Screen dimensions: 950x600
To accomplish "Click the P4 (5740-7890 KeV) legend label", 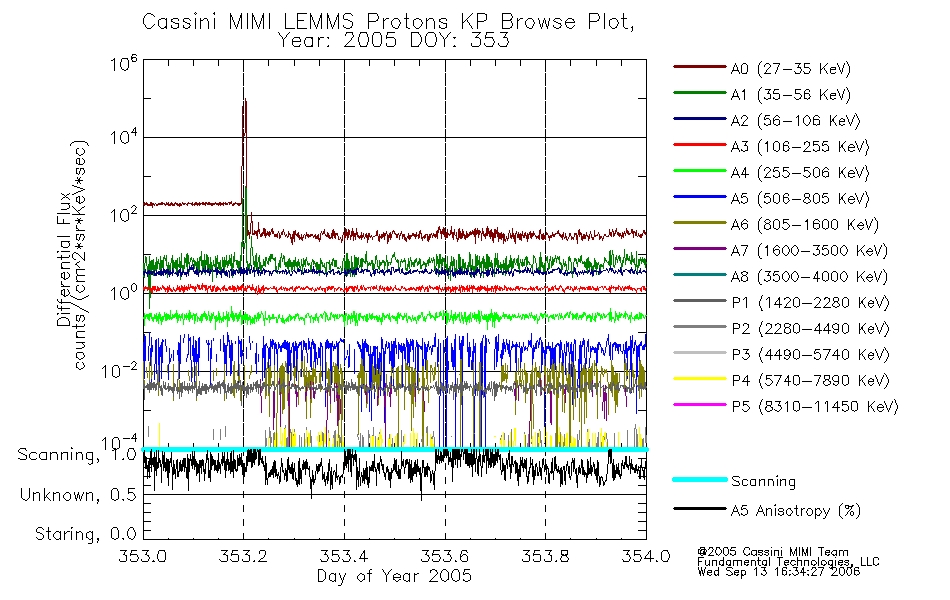I will [810, 381].
